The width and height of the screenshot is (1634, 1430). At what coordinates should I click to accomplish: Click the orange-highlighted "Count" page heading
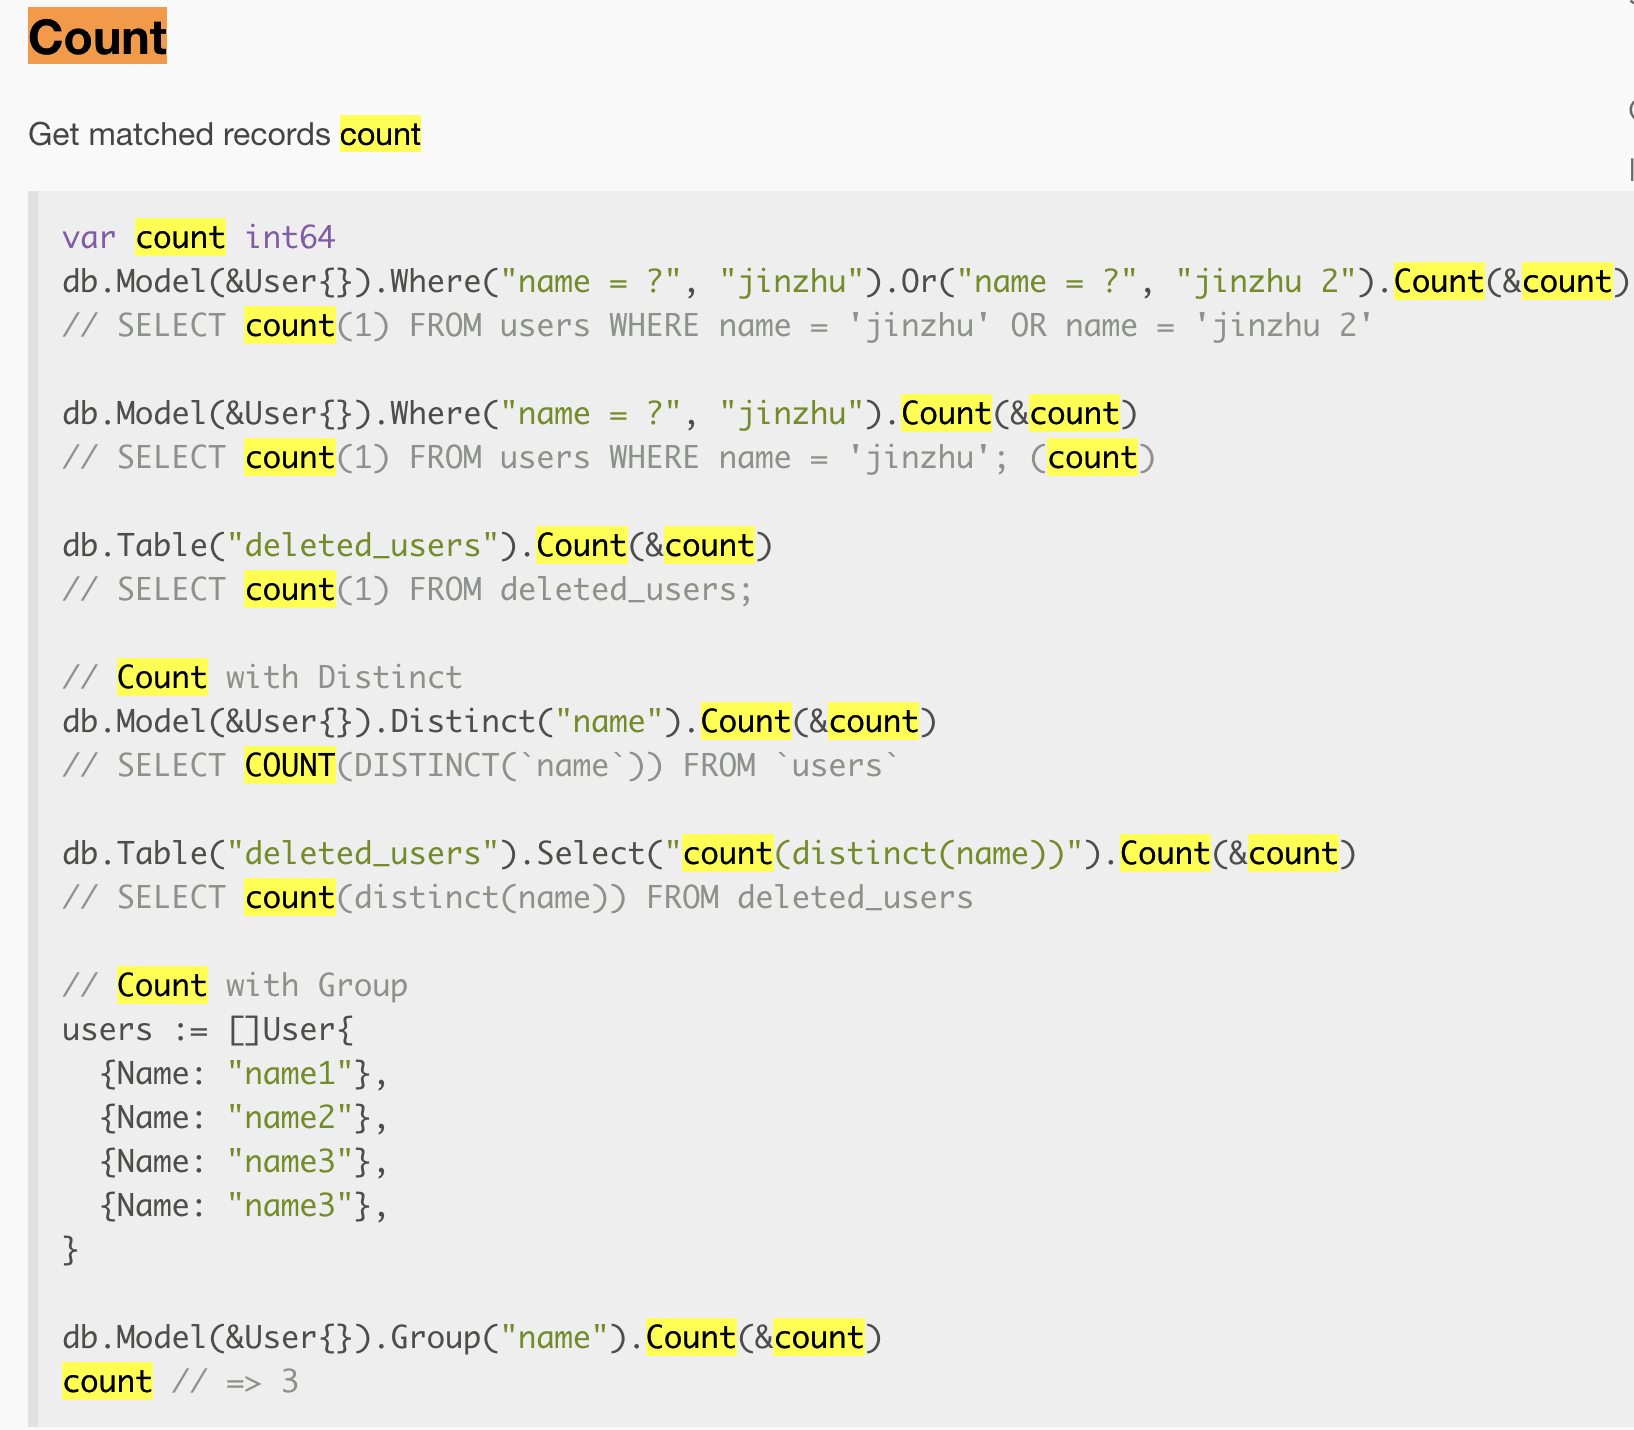96,37
